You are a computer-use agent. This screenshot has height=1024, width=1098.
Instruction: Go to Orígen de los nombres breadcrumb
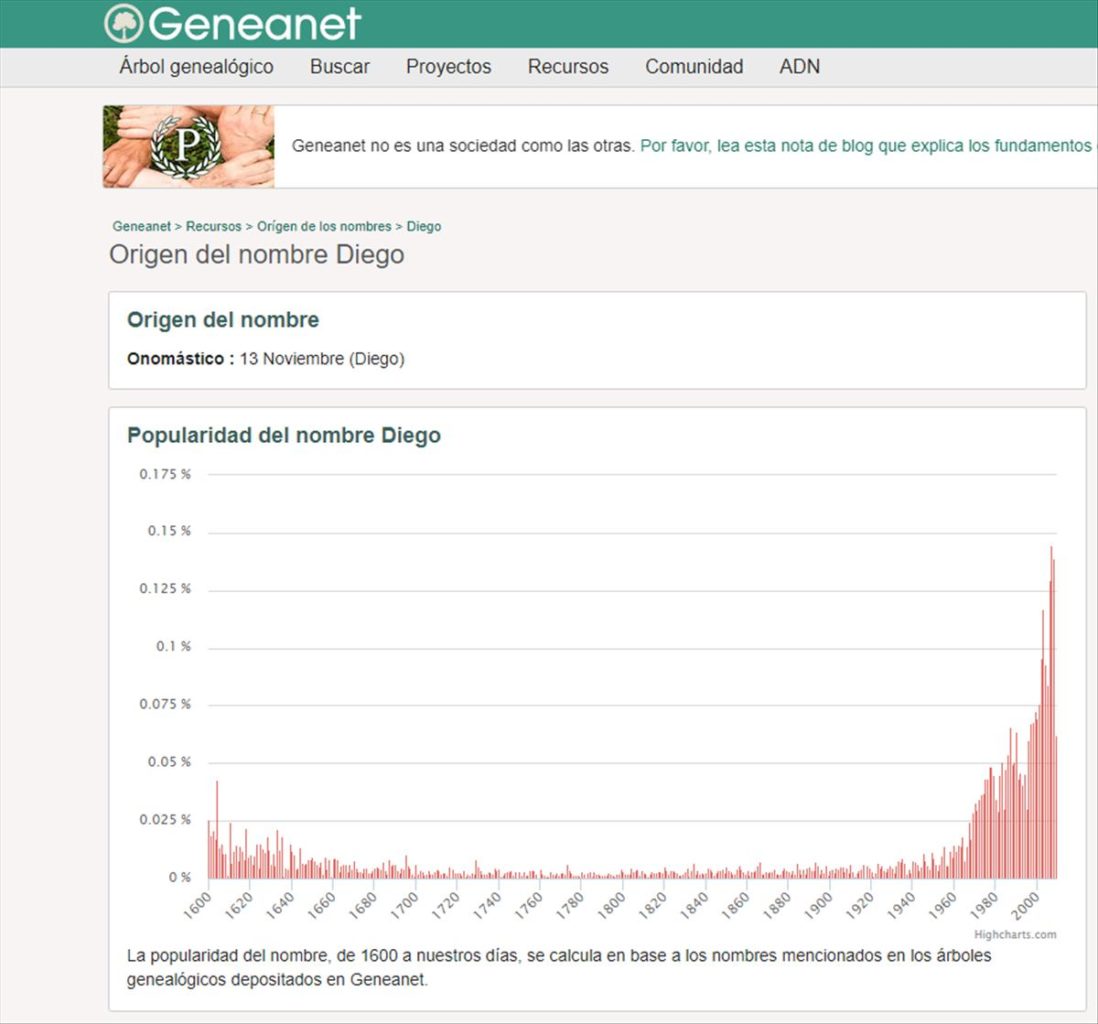324,227
